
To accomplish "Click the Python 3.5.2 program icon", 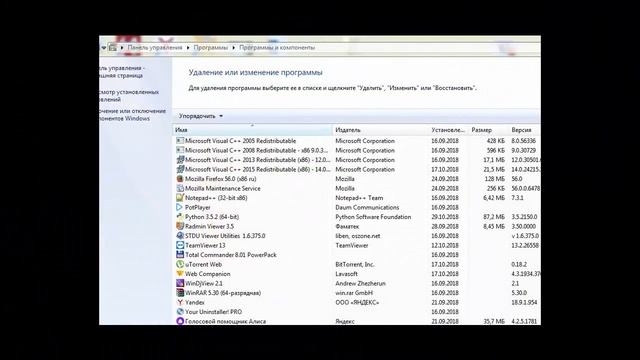I will coord(180,217).
